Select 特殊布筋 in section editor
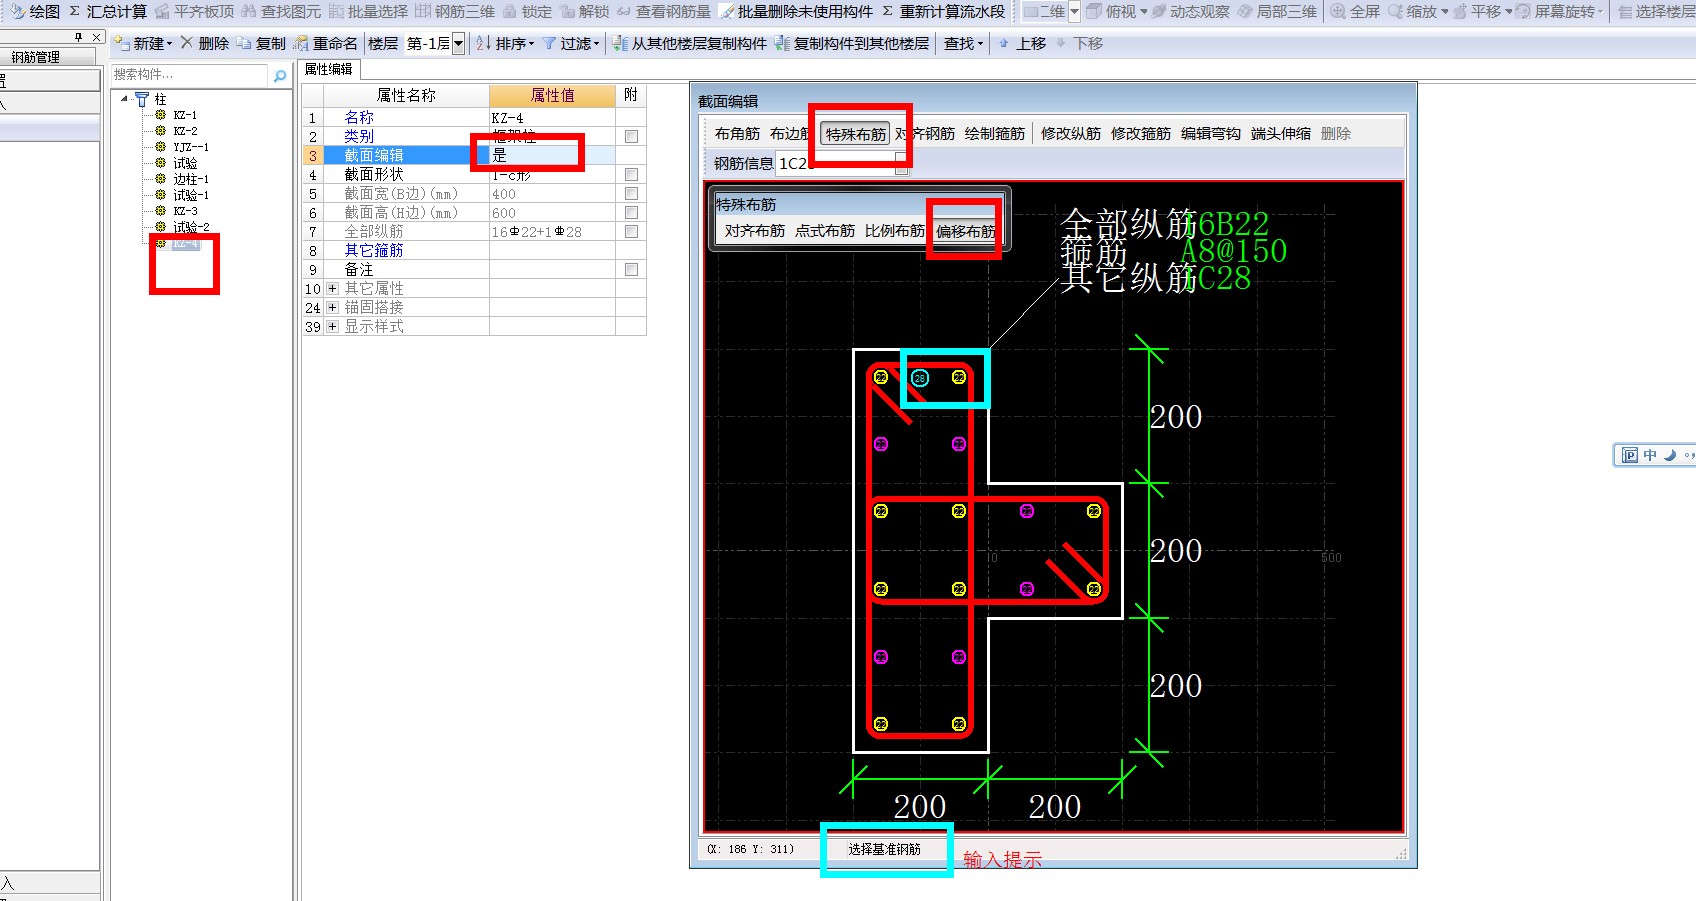This screenshot has height=901, width=1696. click(x=856, y=134)
